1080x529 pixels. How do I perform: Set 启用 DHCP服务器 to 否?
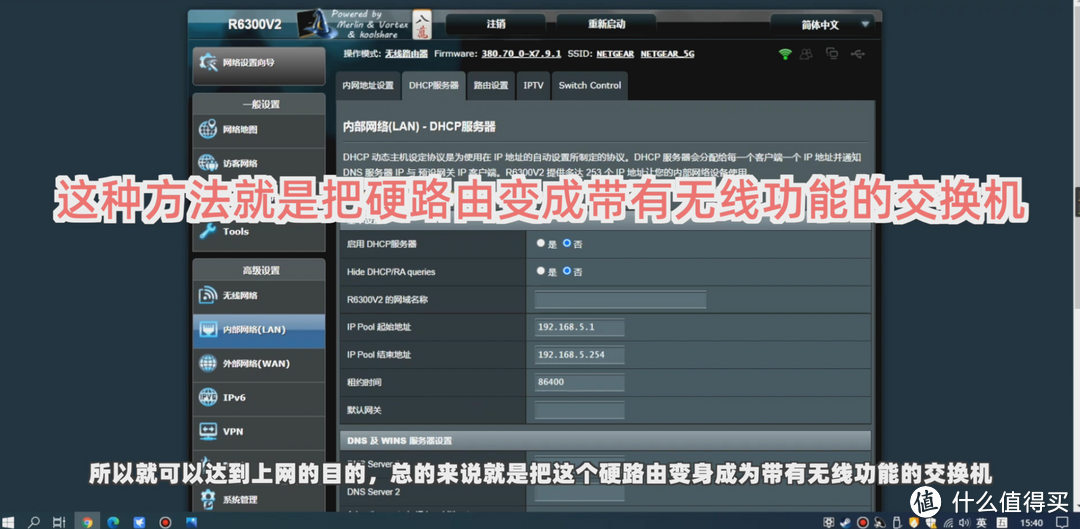coord(566,243)
